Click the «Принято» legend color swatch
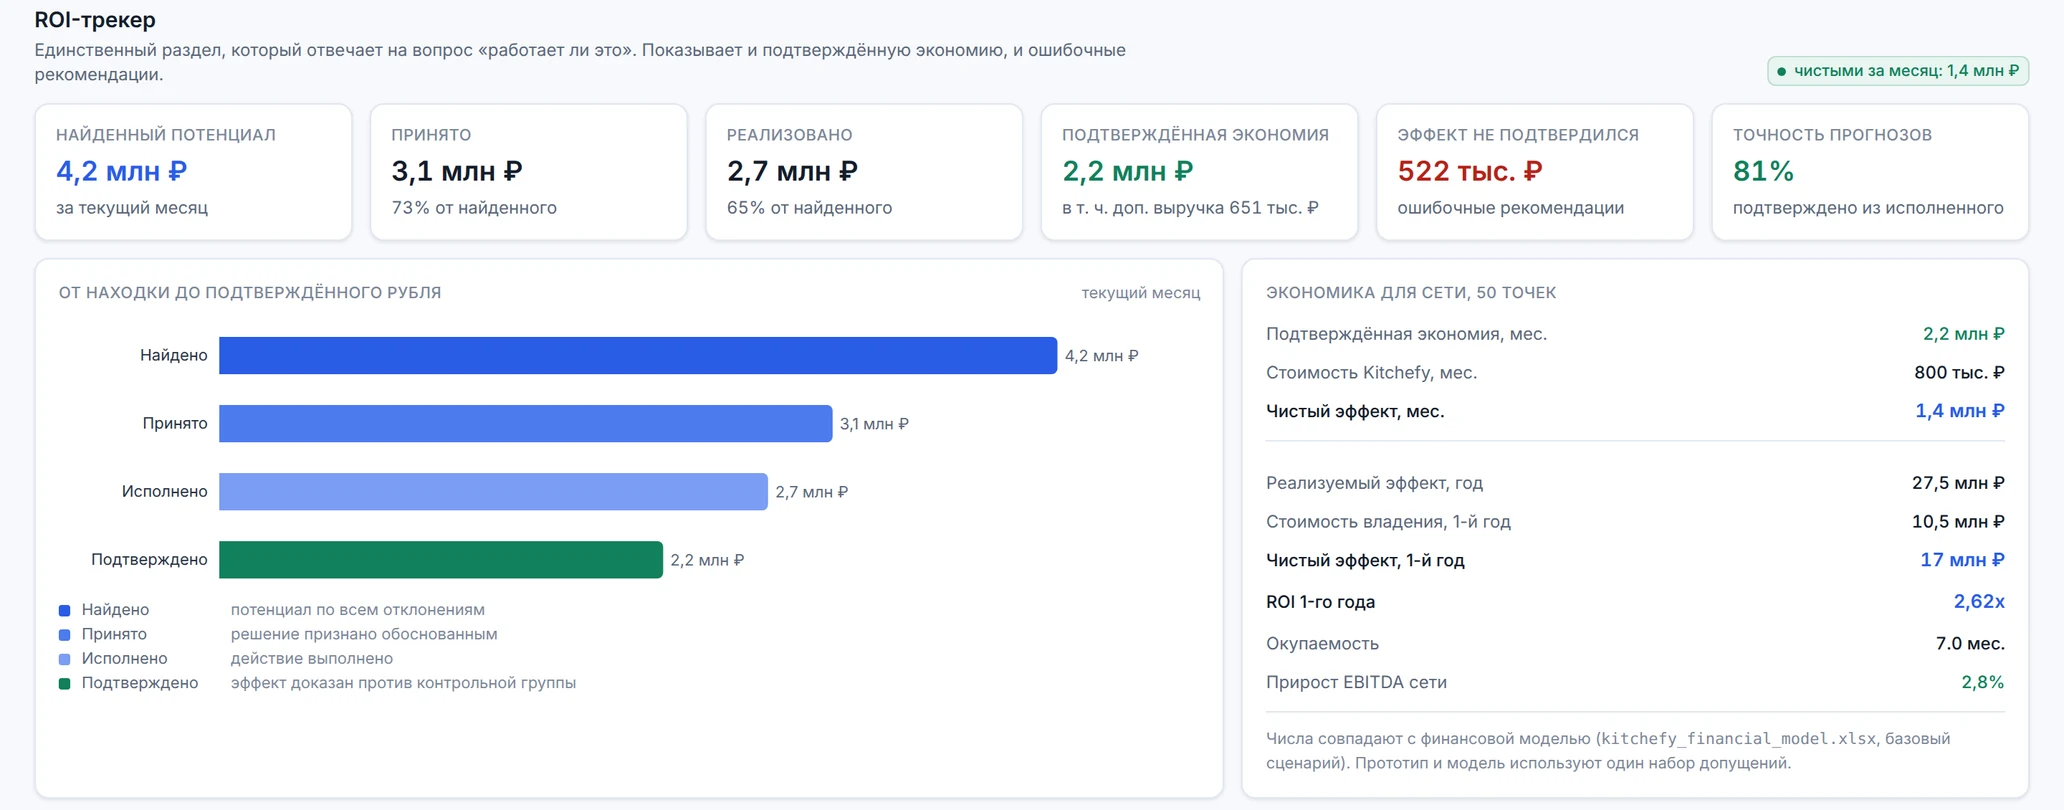 (65, 635)
